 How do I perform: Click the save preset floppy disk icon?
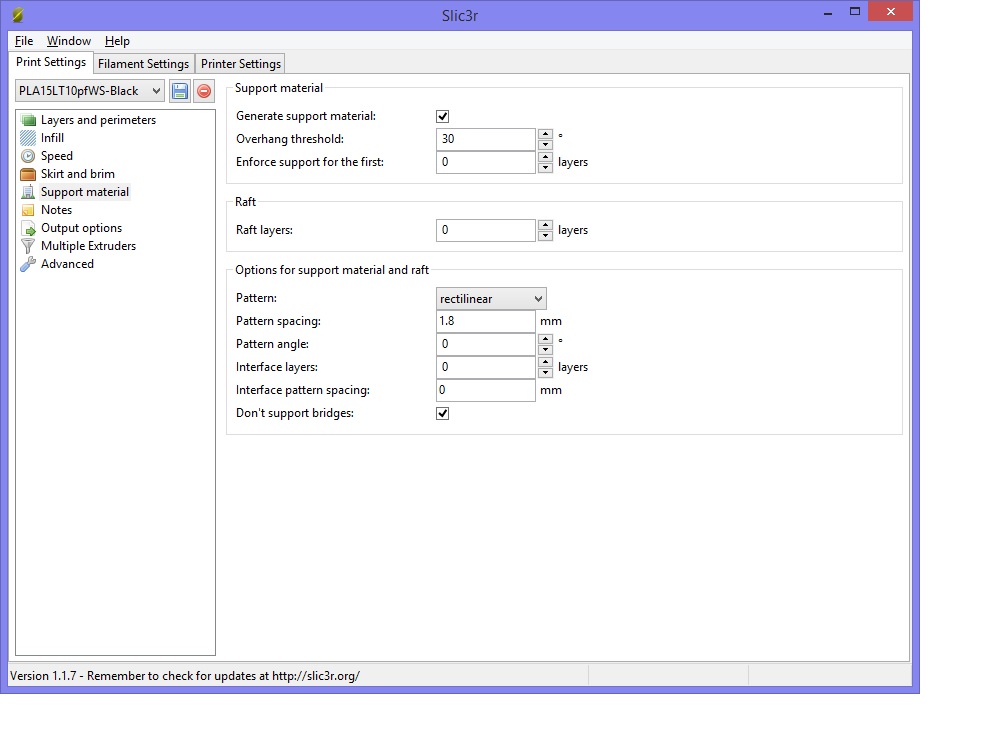(180, 91)
